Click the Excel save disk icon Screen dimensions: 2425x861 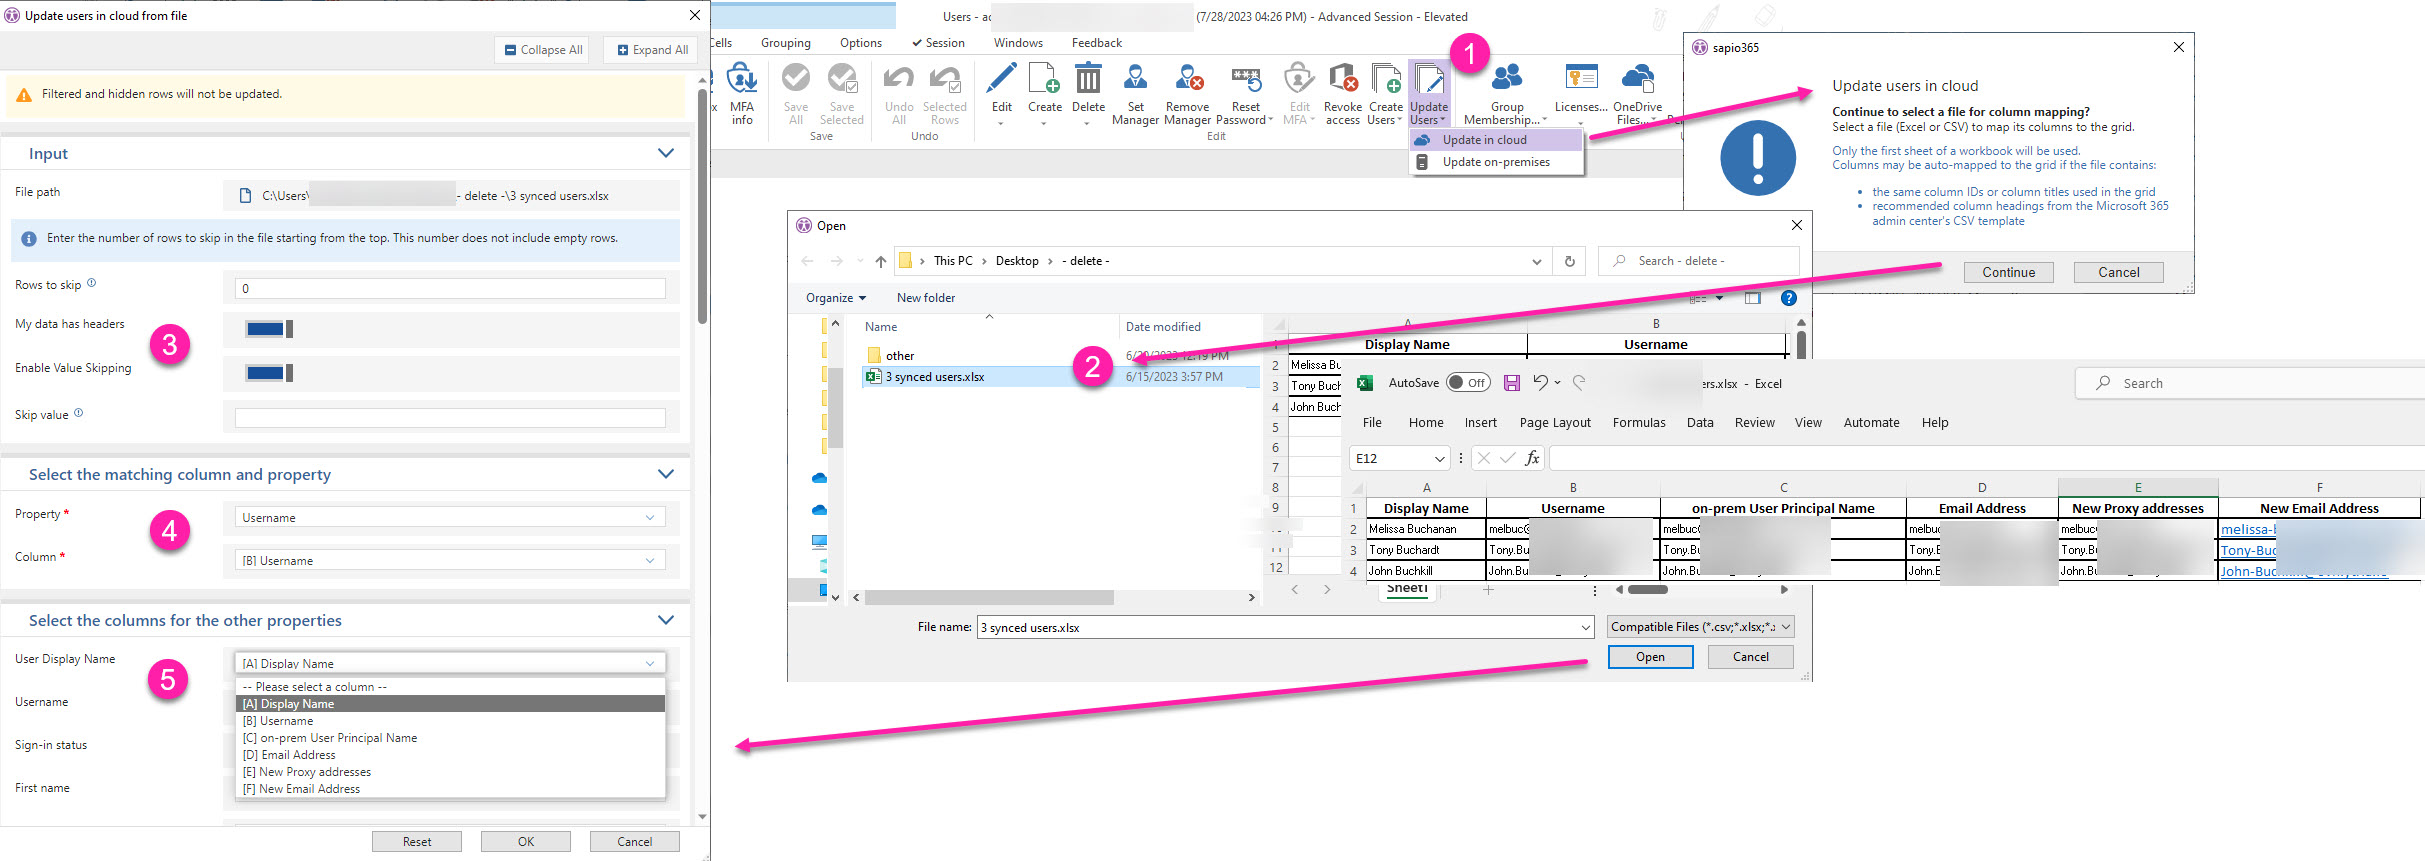[x=1511, y=383]
